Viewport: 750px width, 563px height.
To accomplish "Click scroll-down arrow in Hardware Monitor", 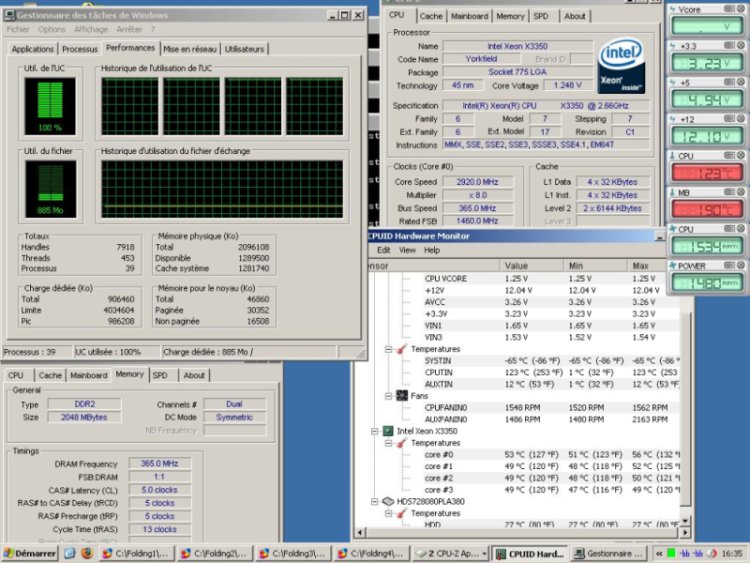I will (685, 521).
